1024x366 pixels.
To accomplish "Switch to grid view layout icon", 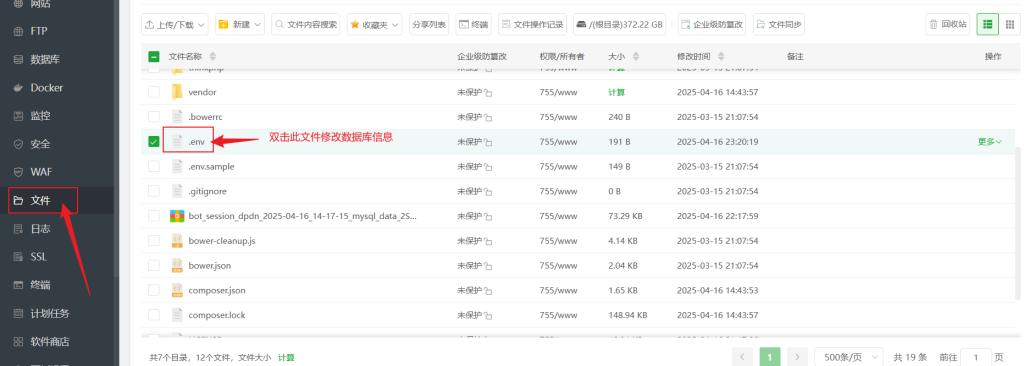I will pos(1010,24).
